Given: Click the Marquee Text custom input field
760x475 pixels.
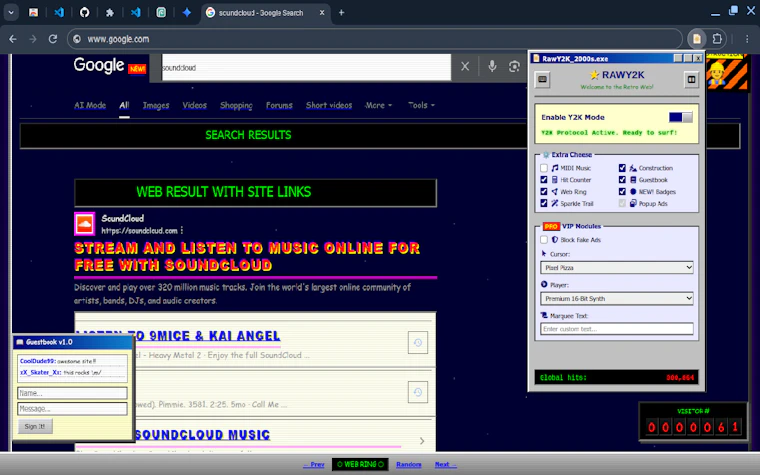Looking at the screenshot, I should [x=617, y=329].
